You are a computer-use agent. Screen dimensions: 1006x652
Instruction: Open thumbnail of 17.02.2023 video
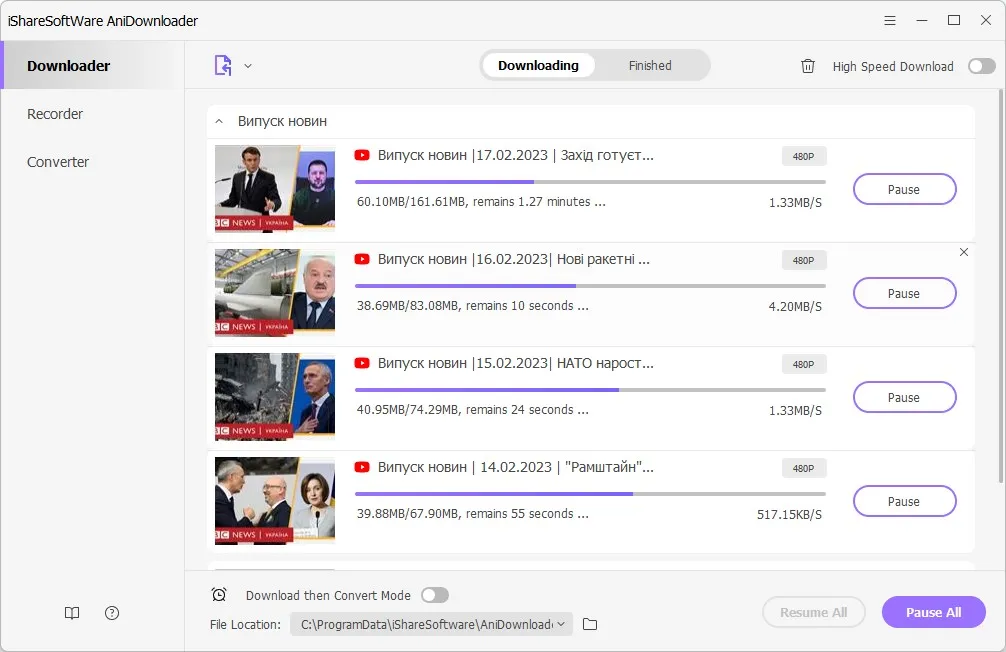coord(275,189)
